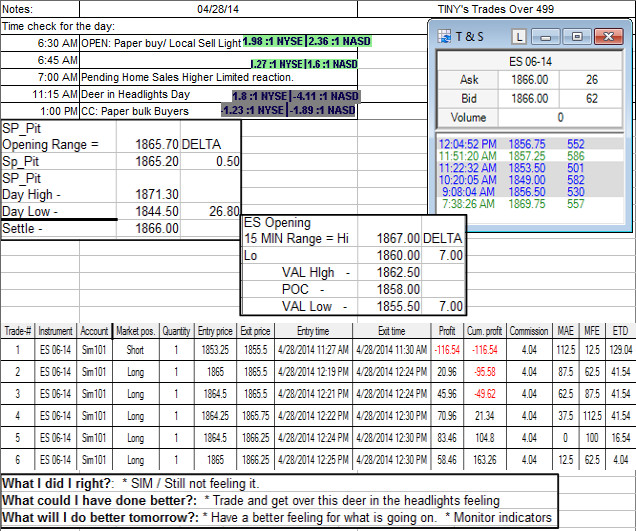
Task: Select the Short market position in trade 1
Action: click(135, 350)
